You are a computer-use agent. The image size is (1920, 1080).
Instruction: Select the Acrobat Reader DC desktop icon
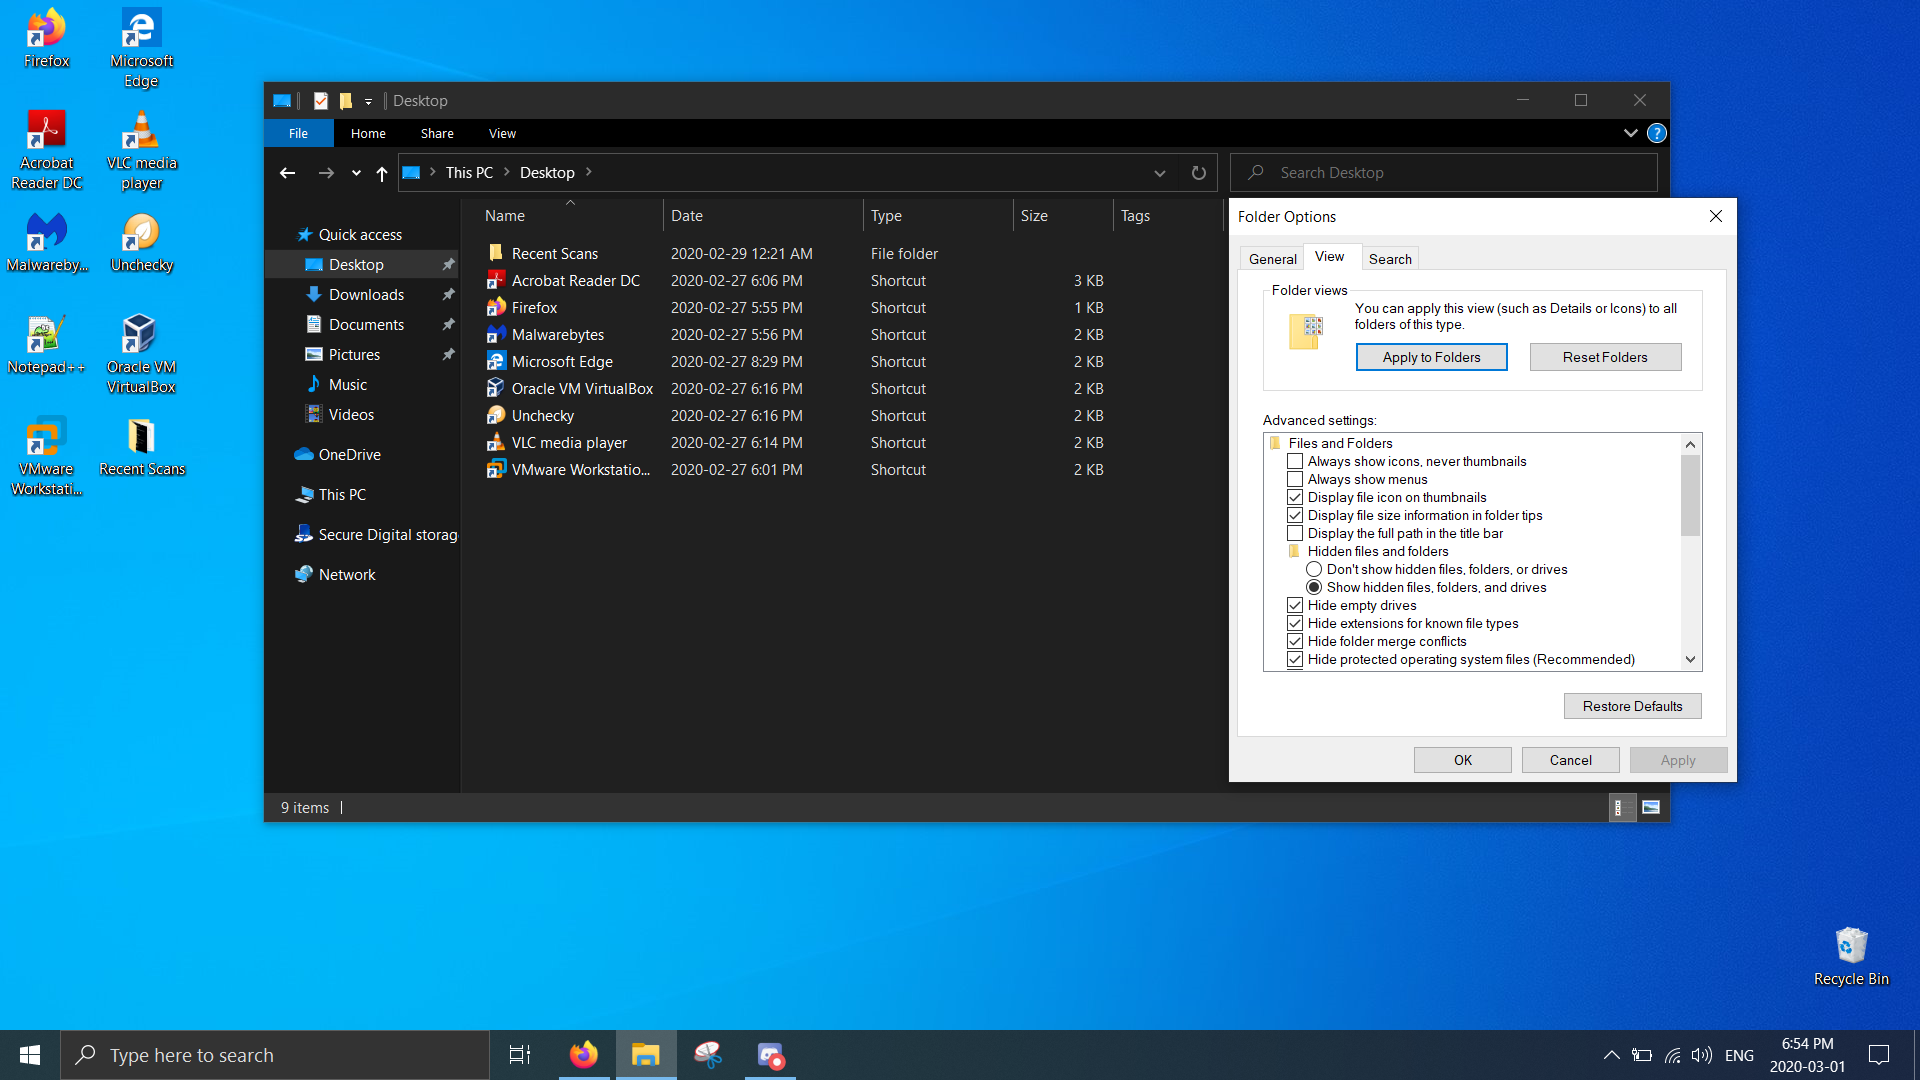click(46, 150)
